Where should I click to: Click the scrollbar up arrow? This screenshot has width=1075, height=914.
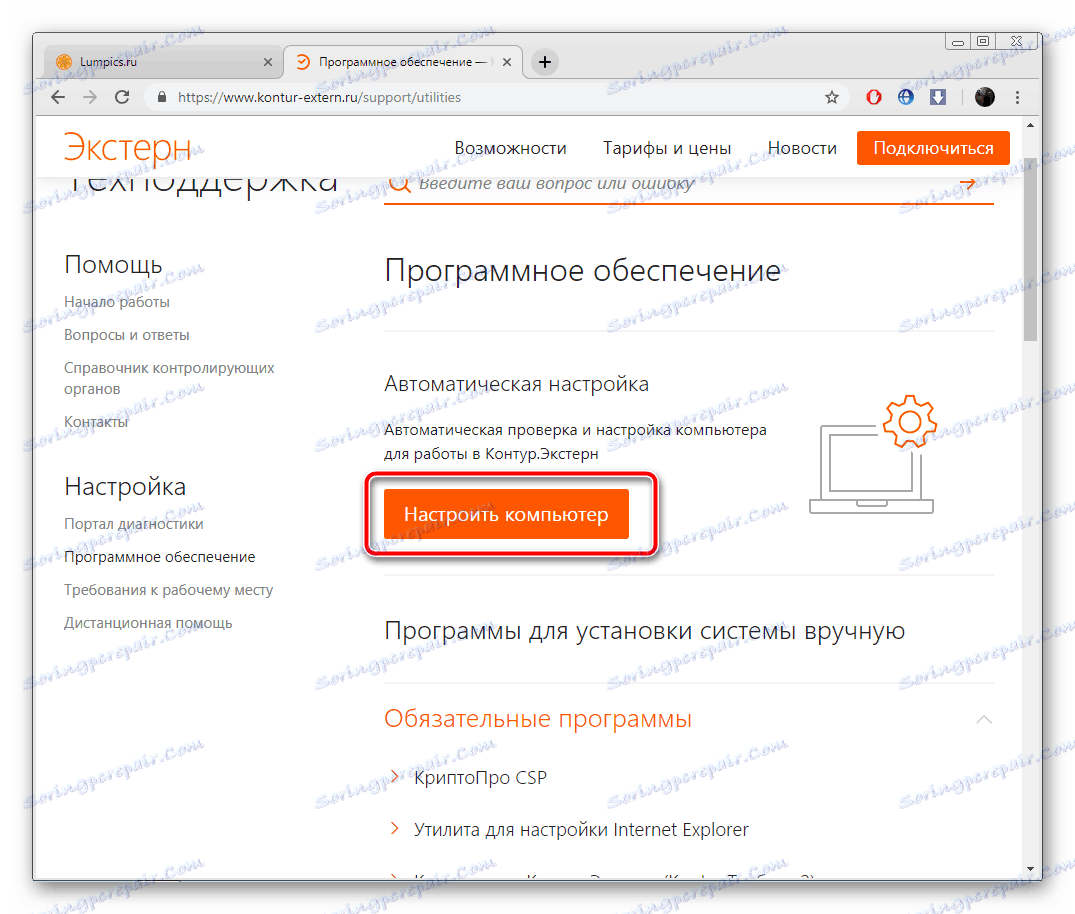point(1030,125)
